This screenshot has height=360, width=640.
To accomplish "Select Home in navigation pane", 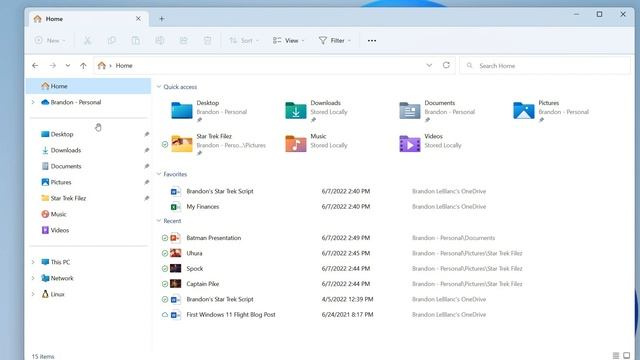I will coord(88,86).
